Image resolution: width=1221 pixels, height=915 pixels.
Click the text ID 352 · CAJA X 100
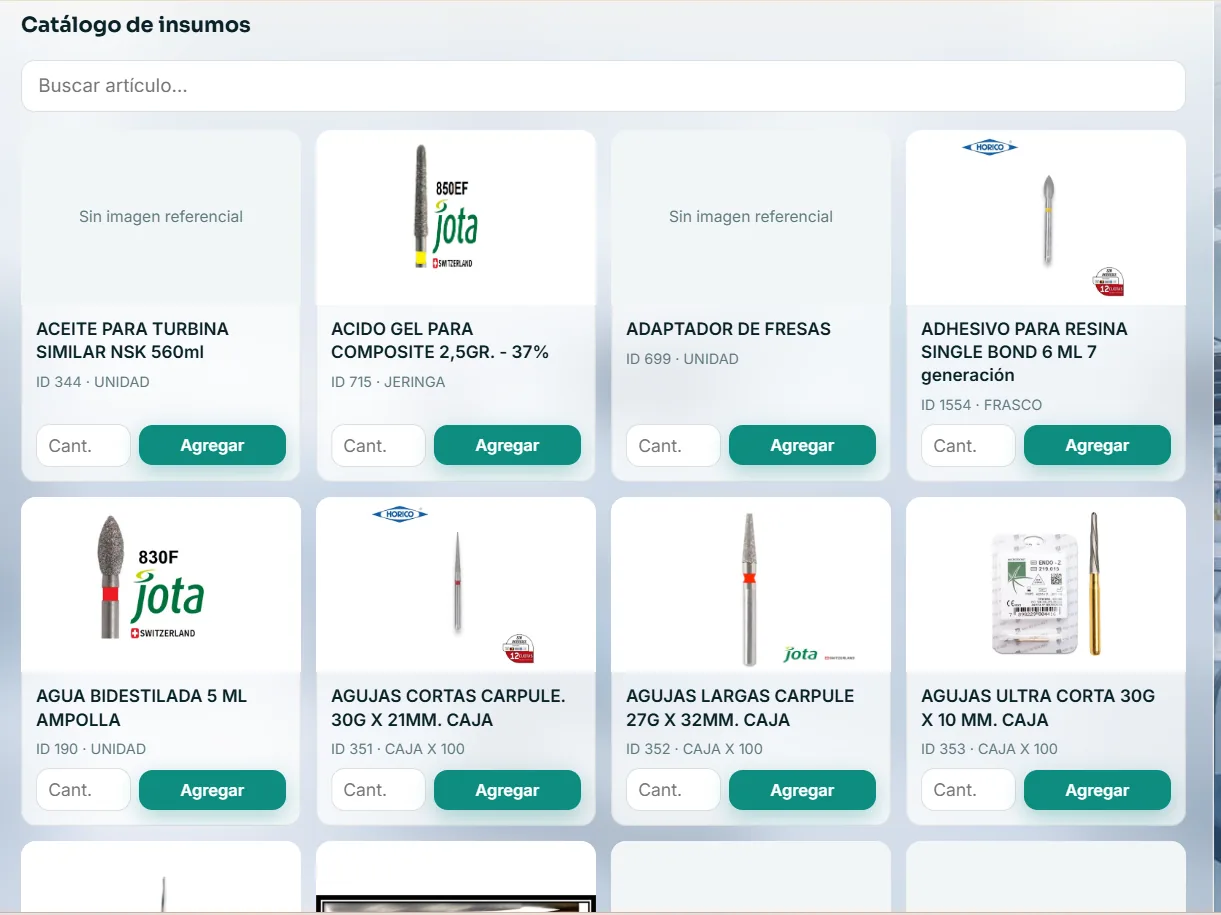click(x=694, y=749)
